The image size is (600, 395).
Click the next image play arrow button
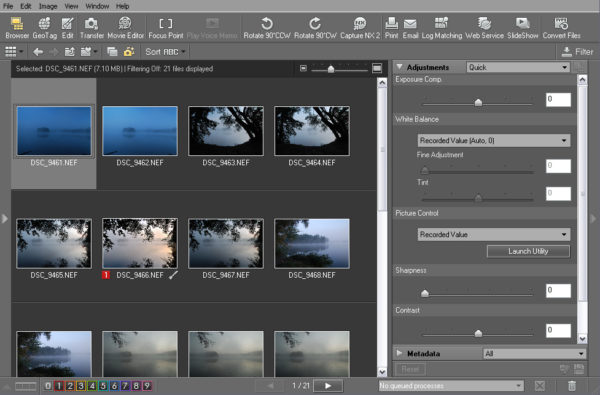pyautogui.click(x=328, y=385)
